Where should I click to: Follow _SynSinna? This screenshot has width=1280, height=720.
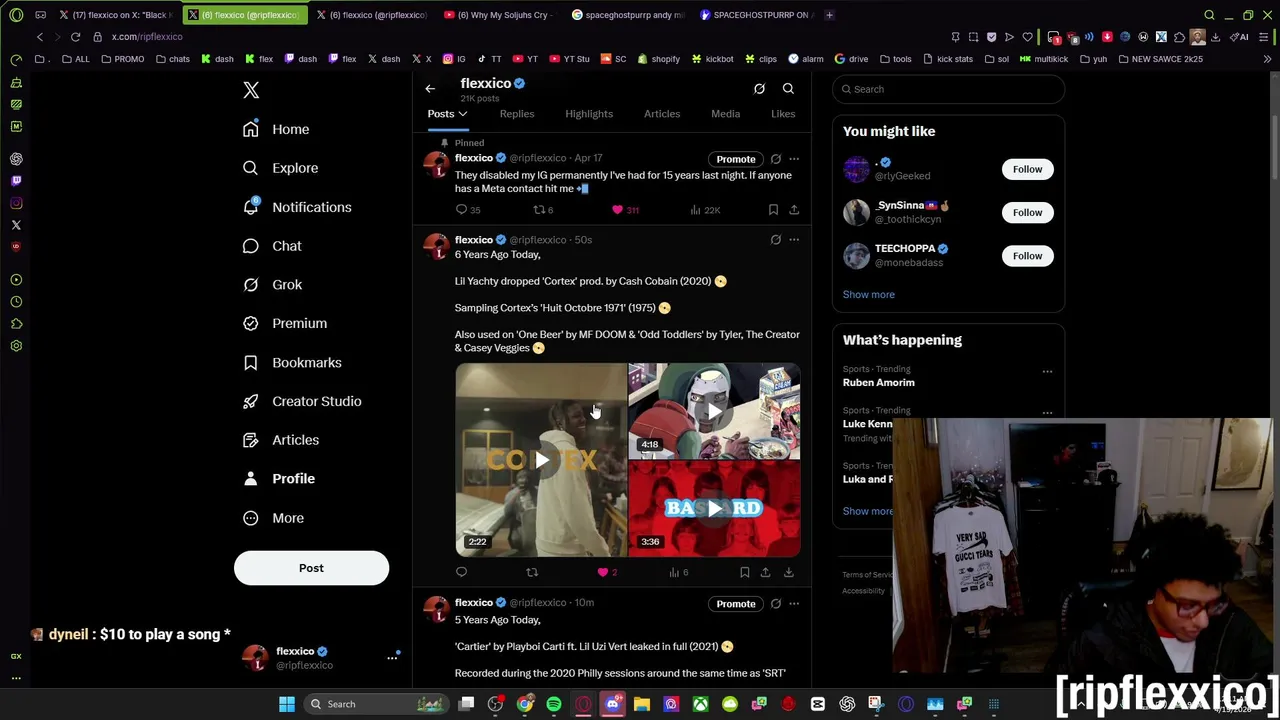coord(1027,212)
